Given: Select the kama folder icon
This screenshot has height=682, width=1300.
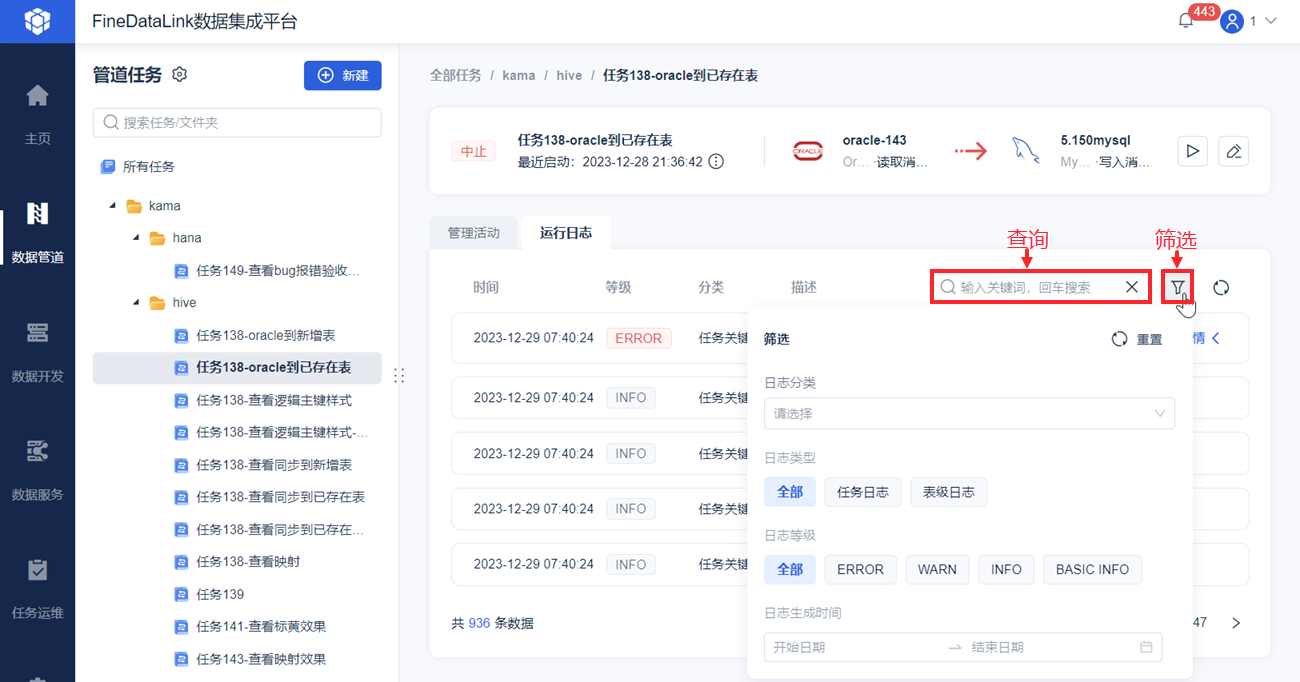Looking at the screenshot, I should tap(134, 206).
